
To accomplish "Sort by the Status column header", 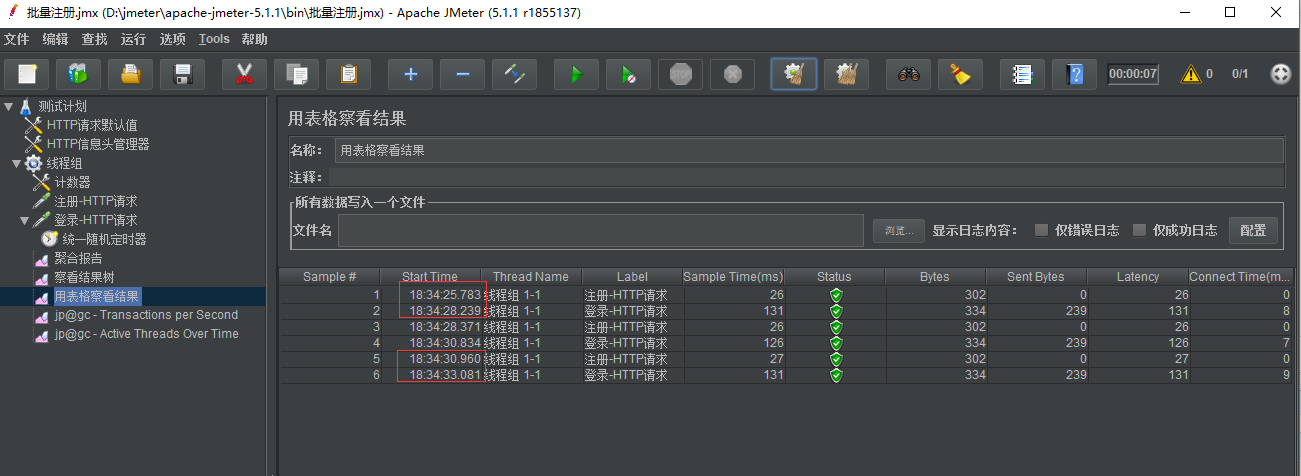I will (834, 277).
